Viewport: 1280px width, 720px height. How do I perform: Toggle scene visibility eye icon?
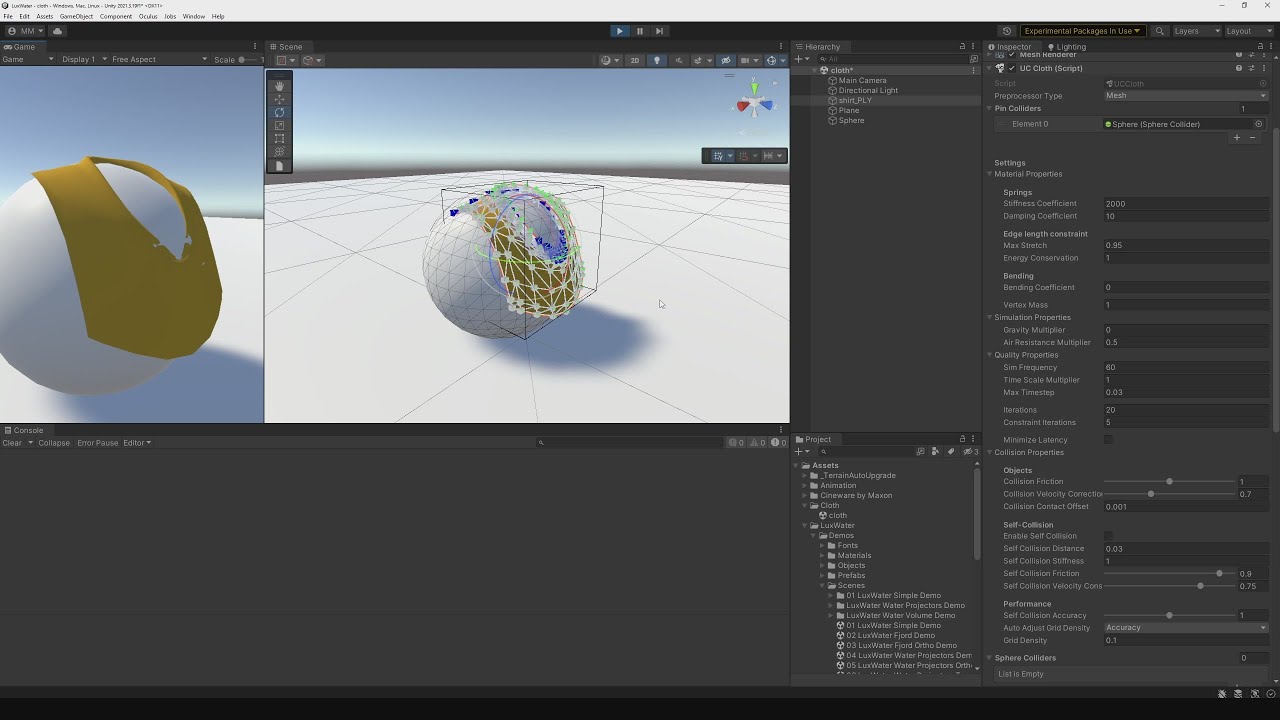726,60
